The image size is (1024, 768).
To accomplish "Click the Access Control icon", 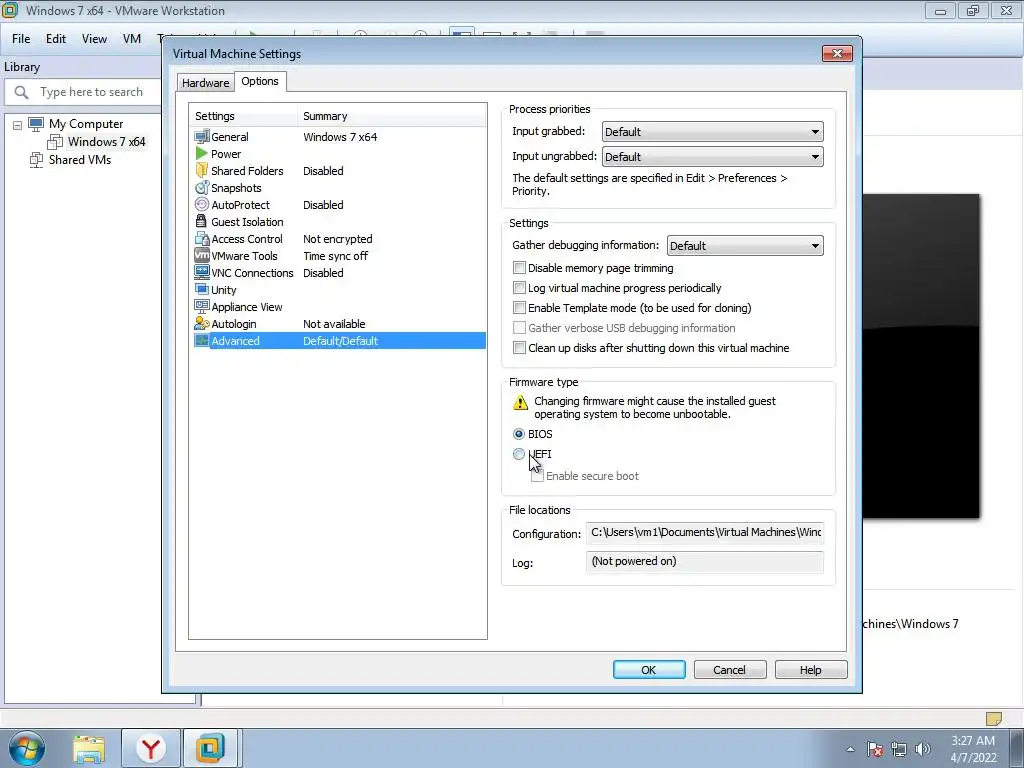I will tap(202, 238).
